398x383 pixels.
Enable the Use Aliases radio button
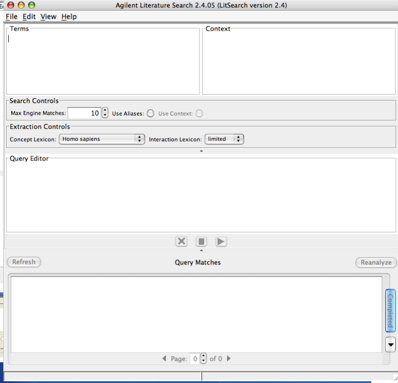[x=151, y=113]
